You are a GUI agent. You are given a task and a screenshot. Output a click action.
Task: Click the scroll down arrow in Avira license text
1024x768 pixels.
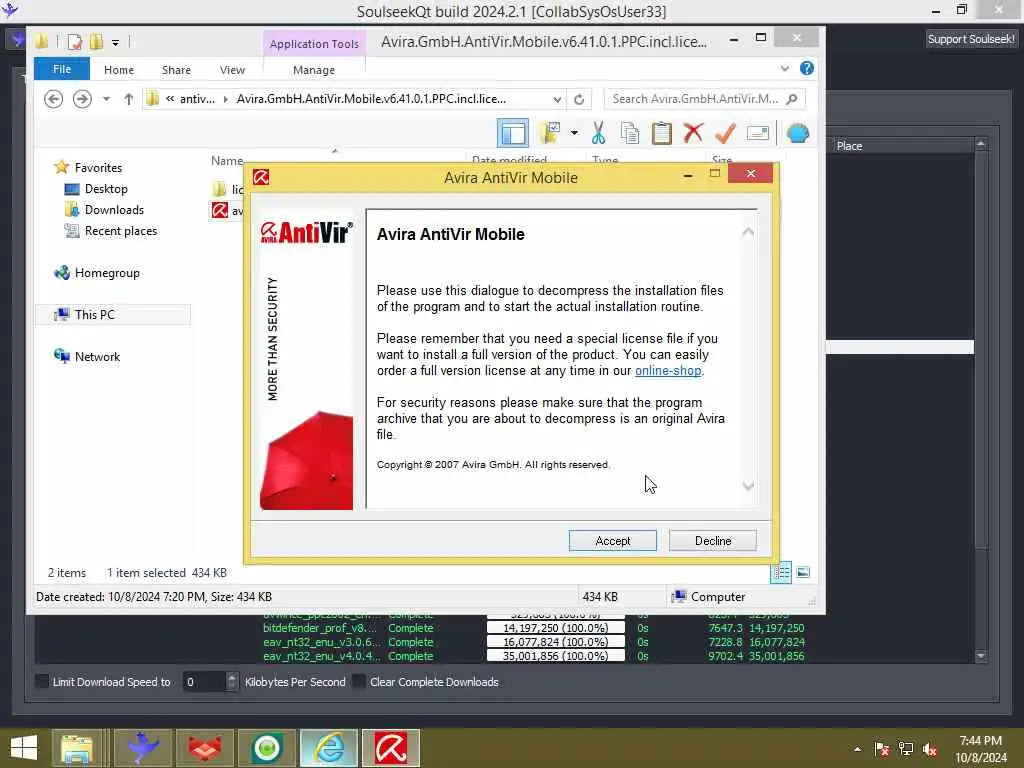click(x=748, y=486)
